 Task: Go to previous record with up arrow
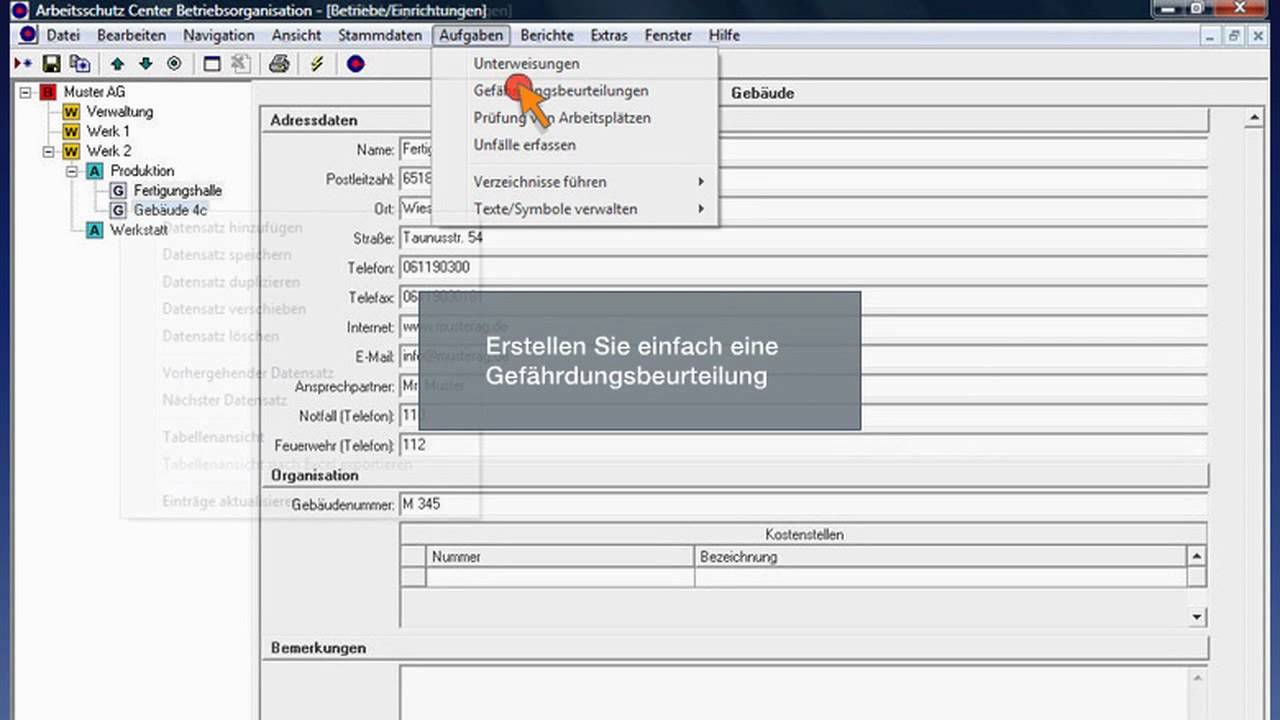(118, 64)
